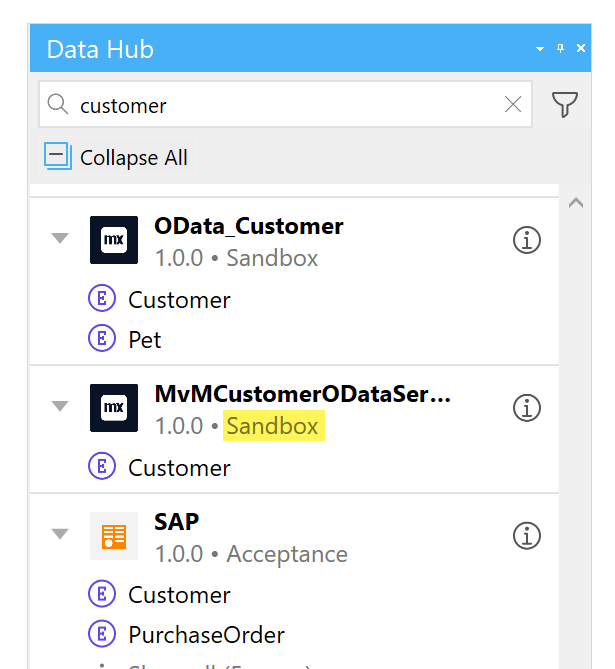Collapse the SAP service group
The height and width of the screenshot is (669, 615).
click(x=60, y=534)
